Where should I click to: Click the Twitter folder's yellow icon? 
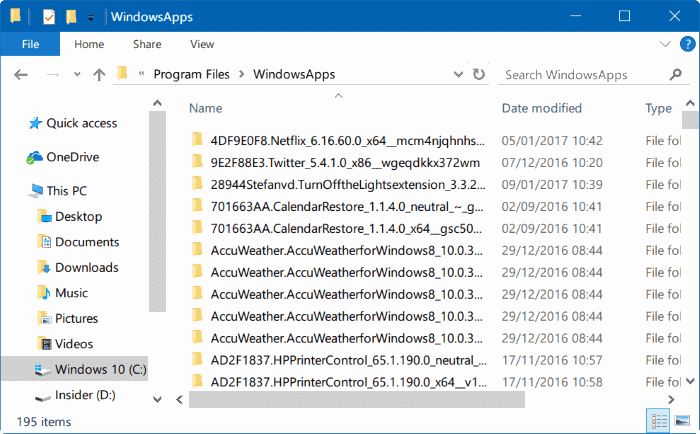coord(197,161)
